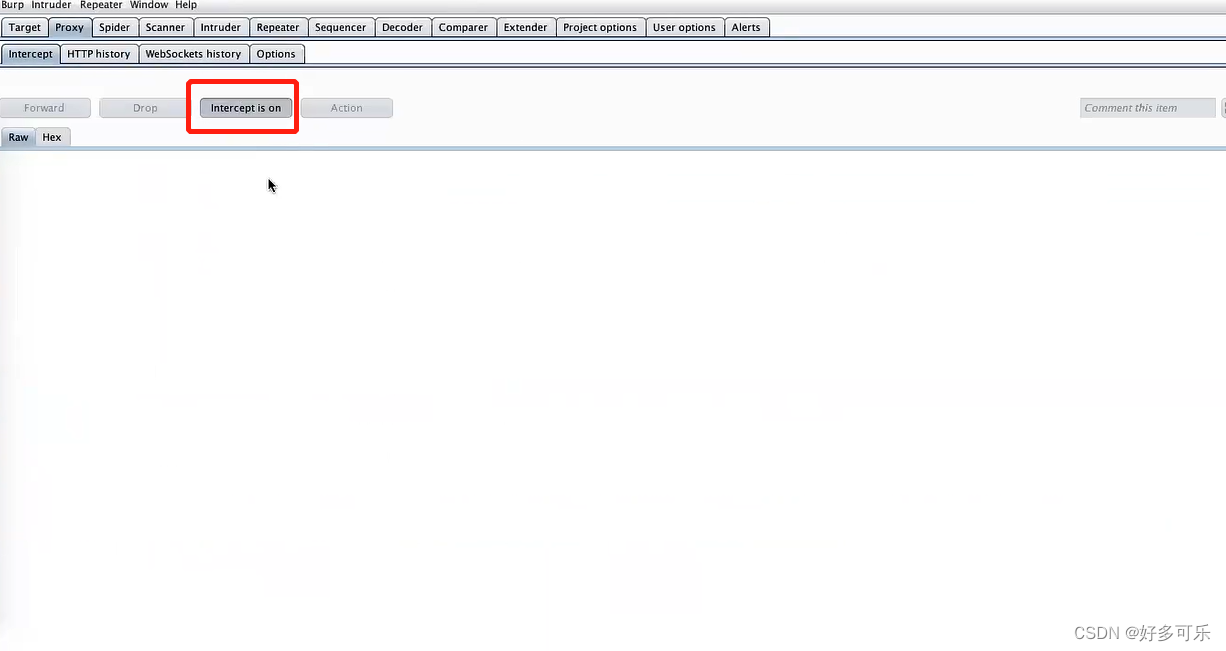Open the WebSockets history sub-tab
Viewport: 1226px width, 651px height.
point(194,54)
